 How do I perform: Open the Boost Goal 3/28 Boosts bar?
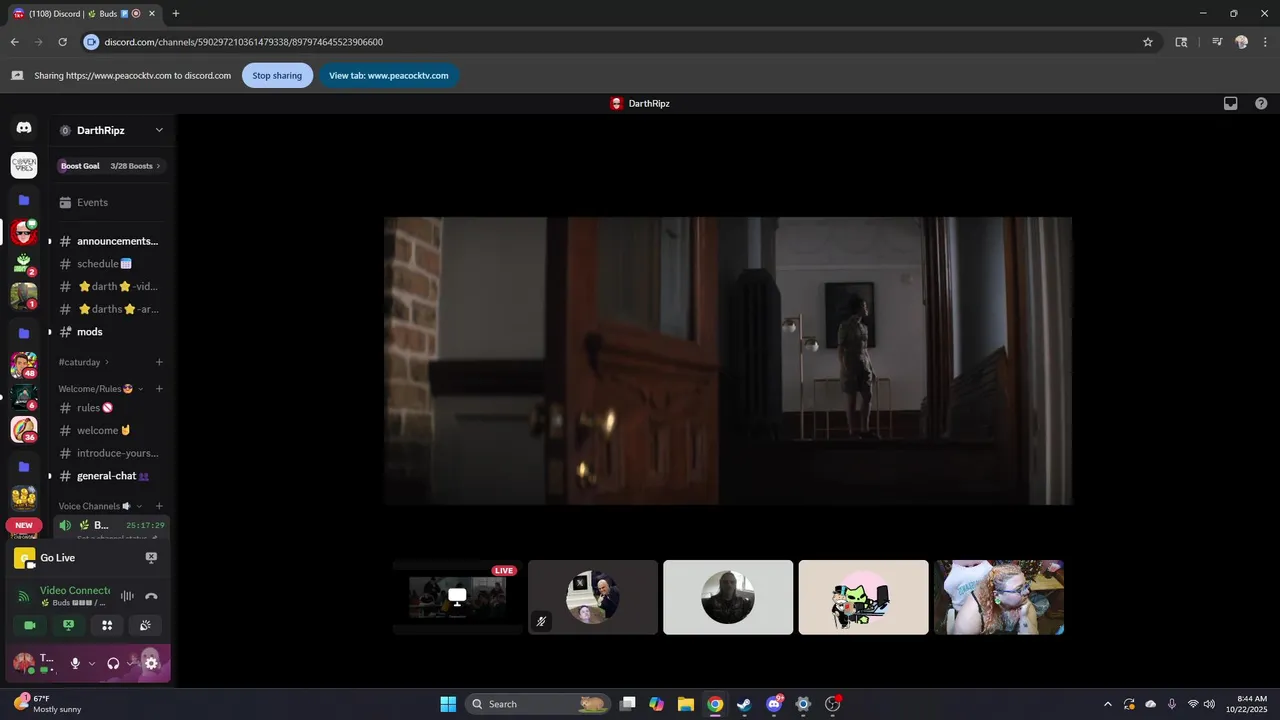[111, 166]
